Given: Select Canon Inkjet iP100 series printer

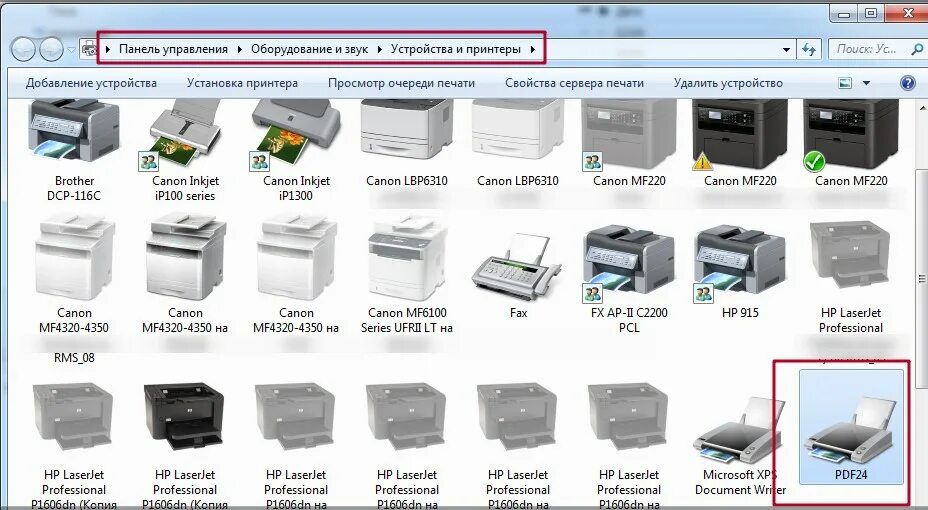Looking at the screenshot, I should pos(185,151).
